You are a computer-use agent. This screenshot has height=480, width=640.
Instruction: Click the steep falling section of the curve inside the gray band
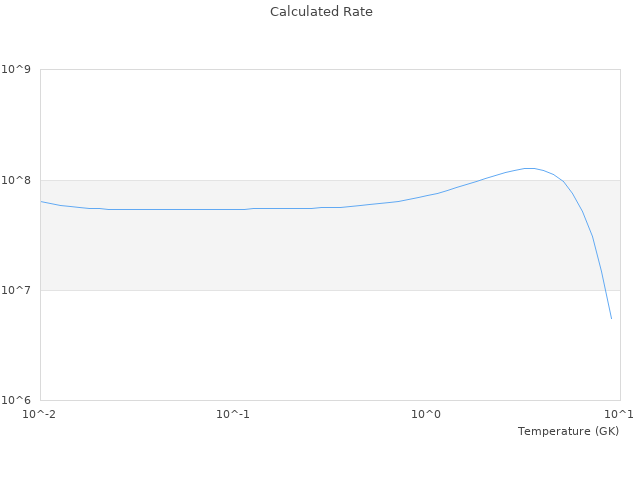[x=591, y=233]
